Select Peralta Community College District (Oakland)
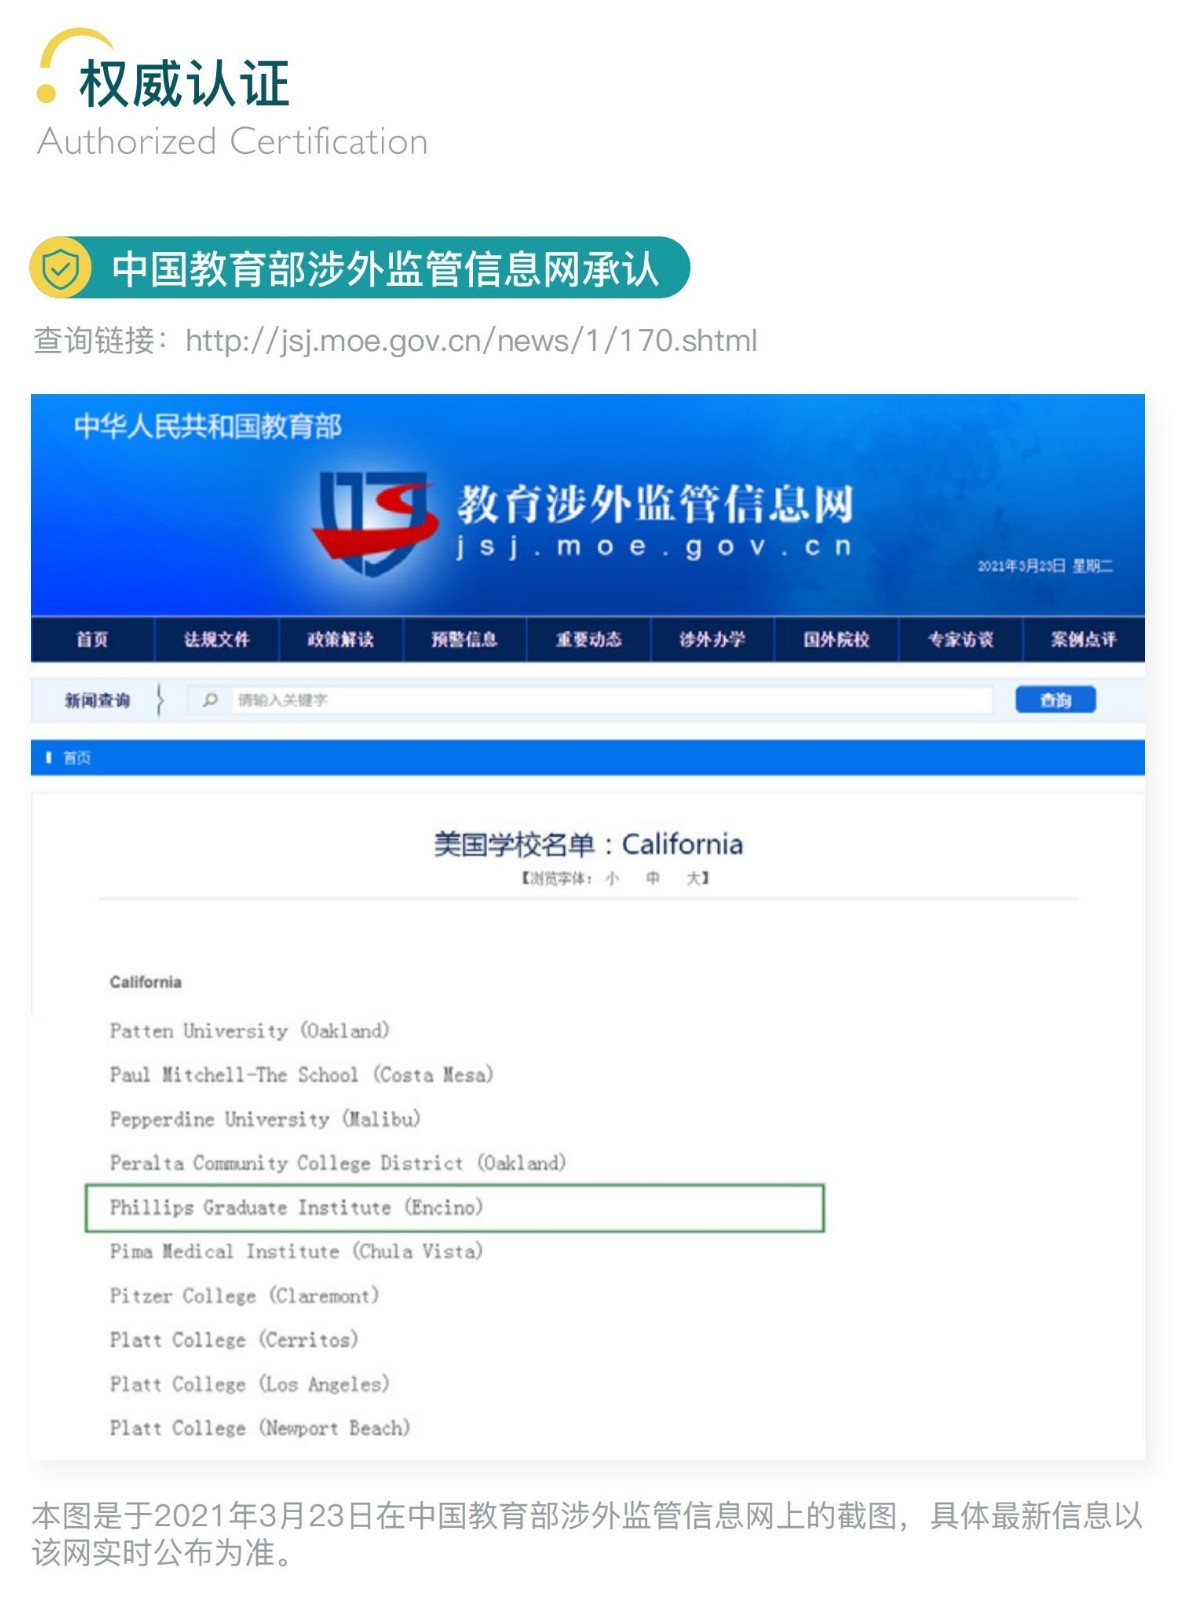Viewport: 1190px width, 1600px height. (338, 1162)
